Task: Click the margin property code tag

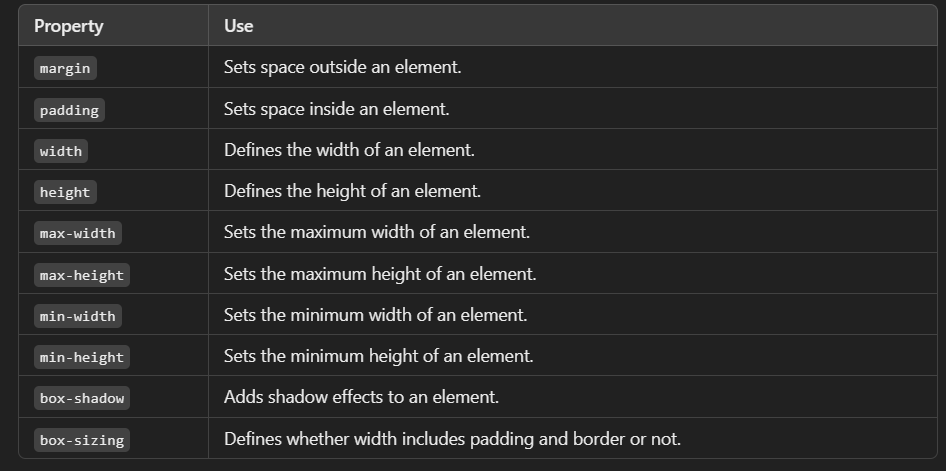Action: (65, 68)
